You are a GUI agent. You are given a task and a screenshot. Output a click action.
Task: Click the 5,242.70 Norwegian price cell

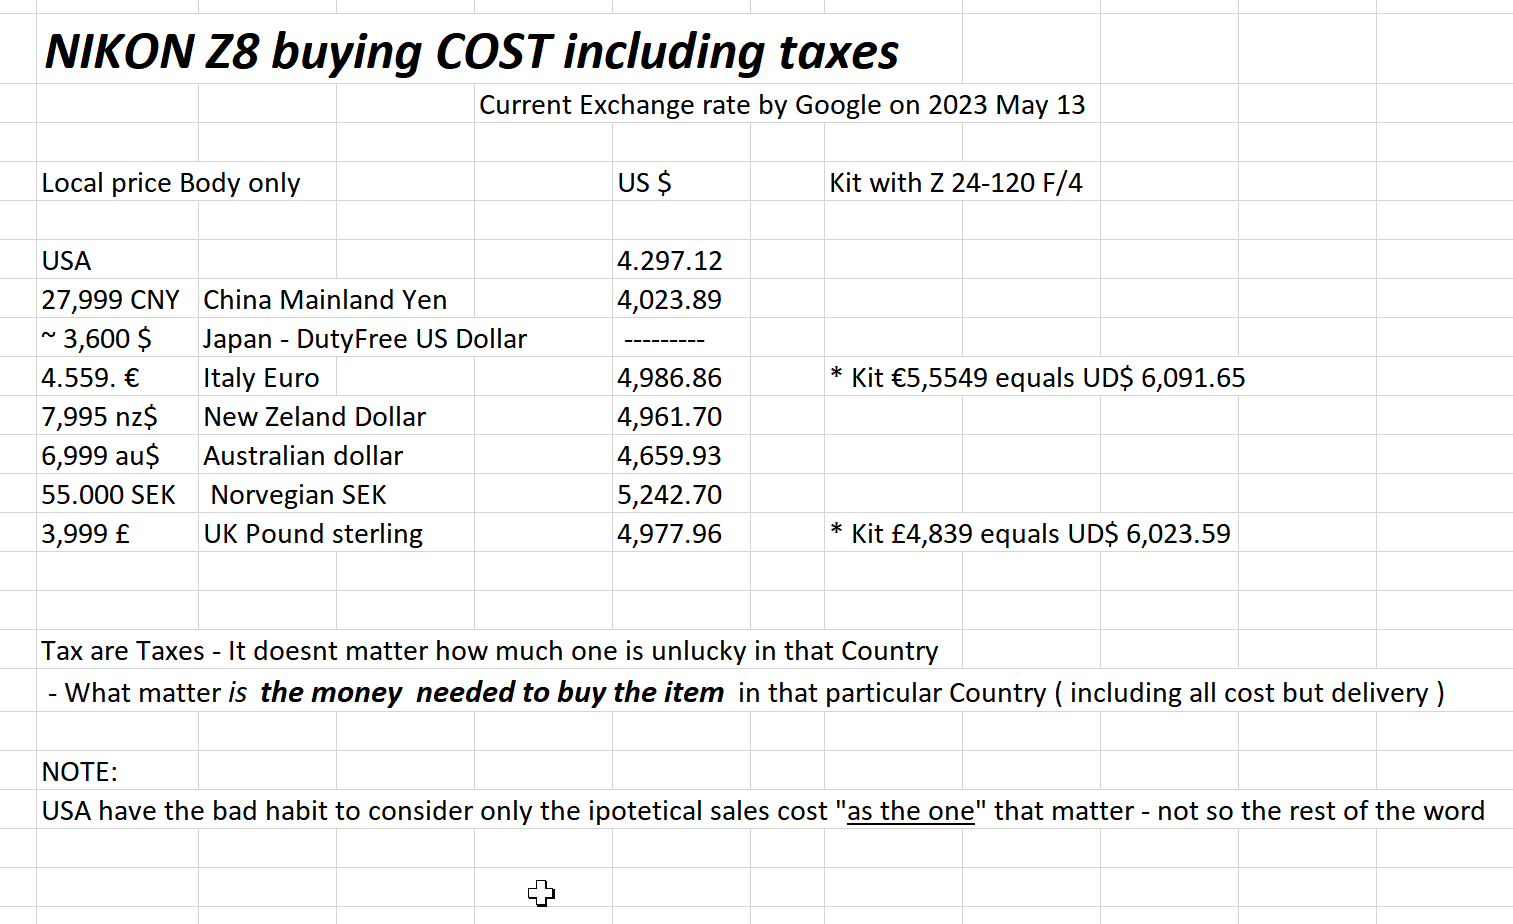[x=669, y=495]
